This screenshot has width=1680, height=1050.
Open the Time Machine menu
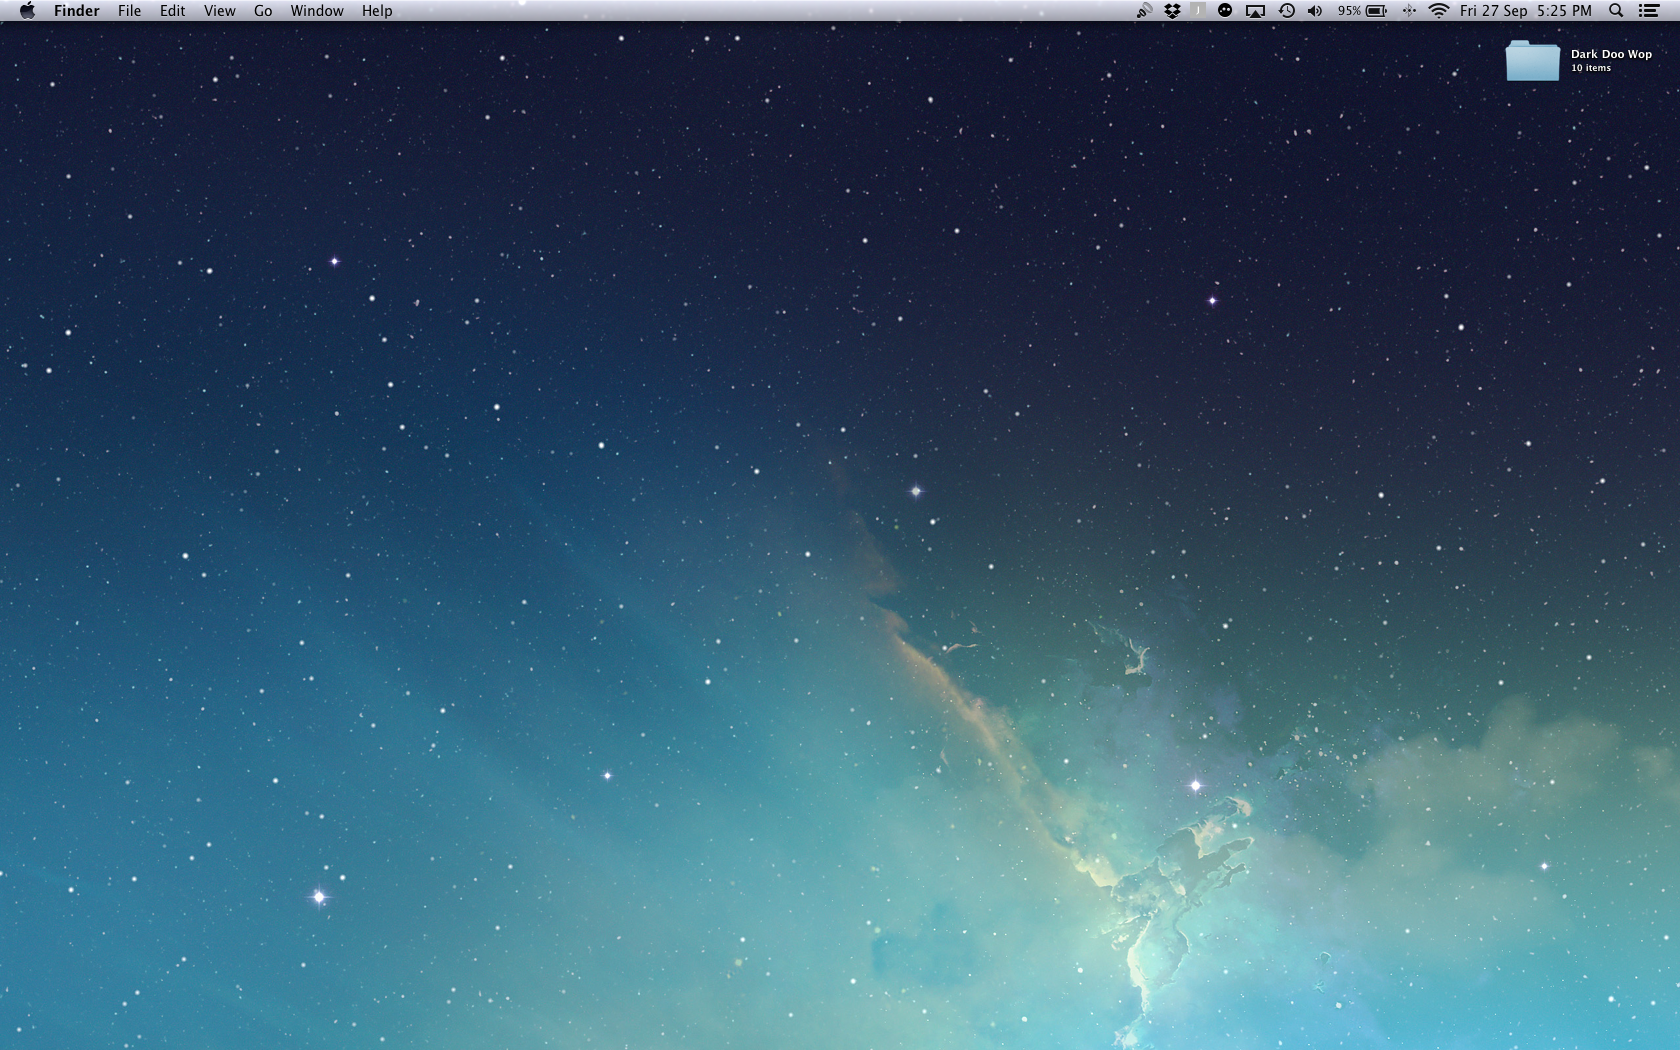point(1287,11)
